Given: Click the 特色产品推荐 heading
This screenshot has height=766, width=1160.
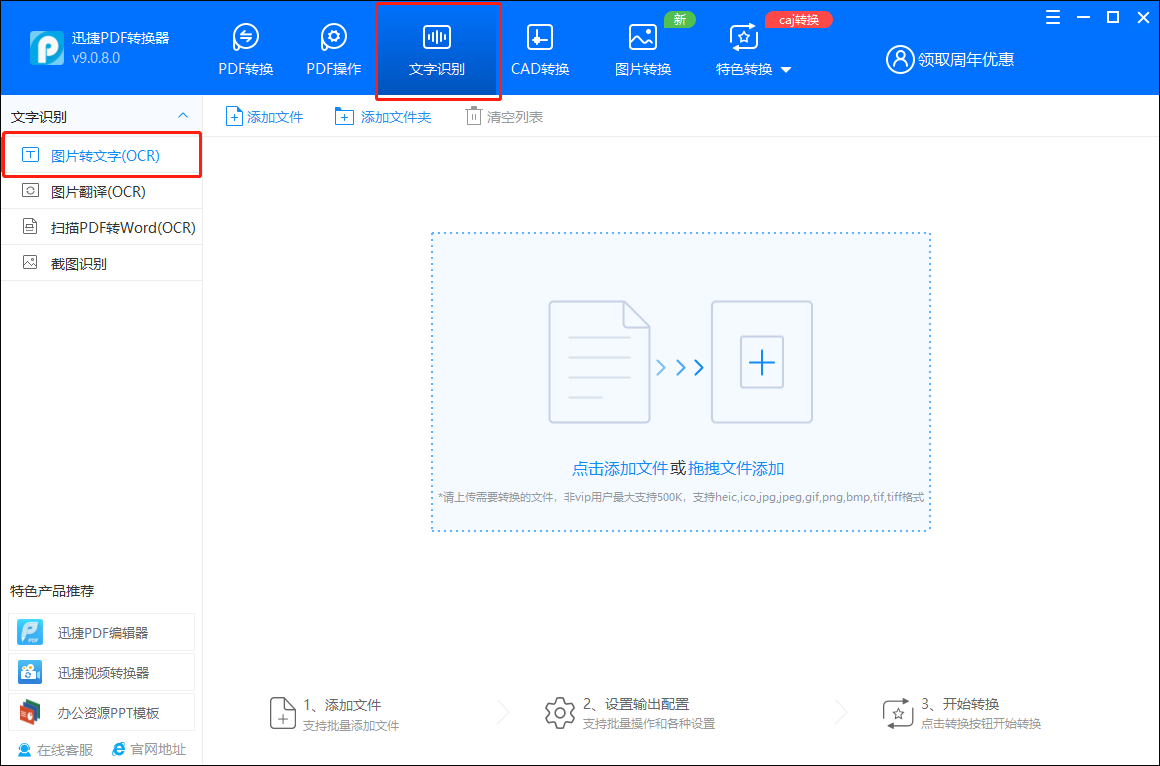Looking at the screenshot, I should pyautogui.click(x=52, y=591).
